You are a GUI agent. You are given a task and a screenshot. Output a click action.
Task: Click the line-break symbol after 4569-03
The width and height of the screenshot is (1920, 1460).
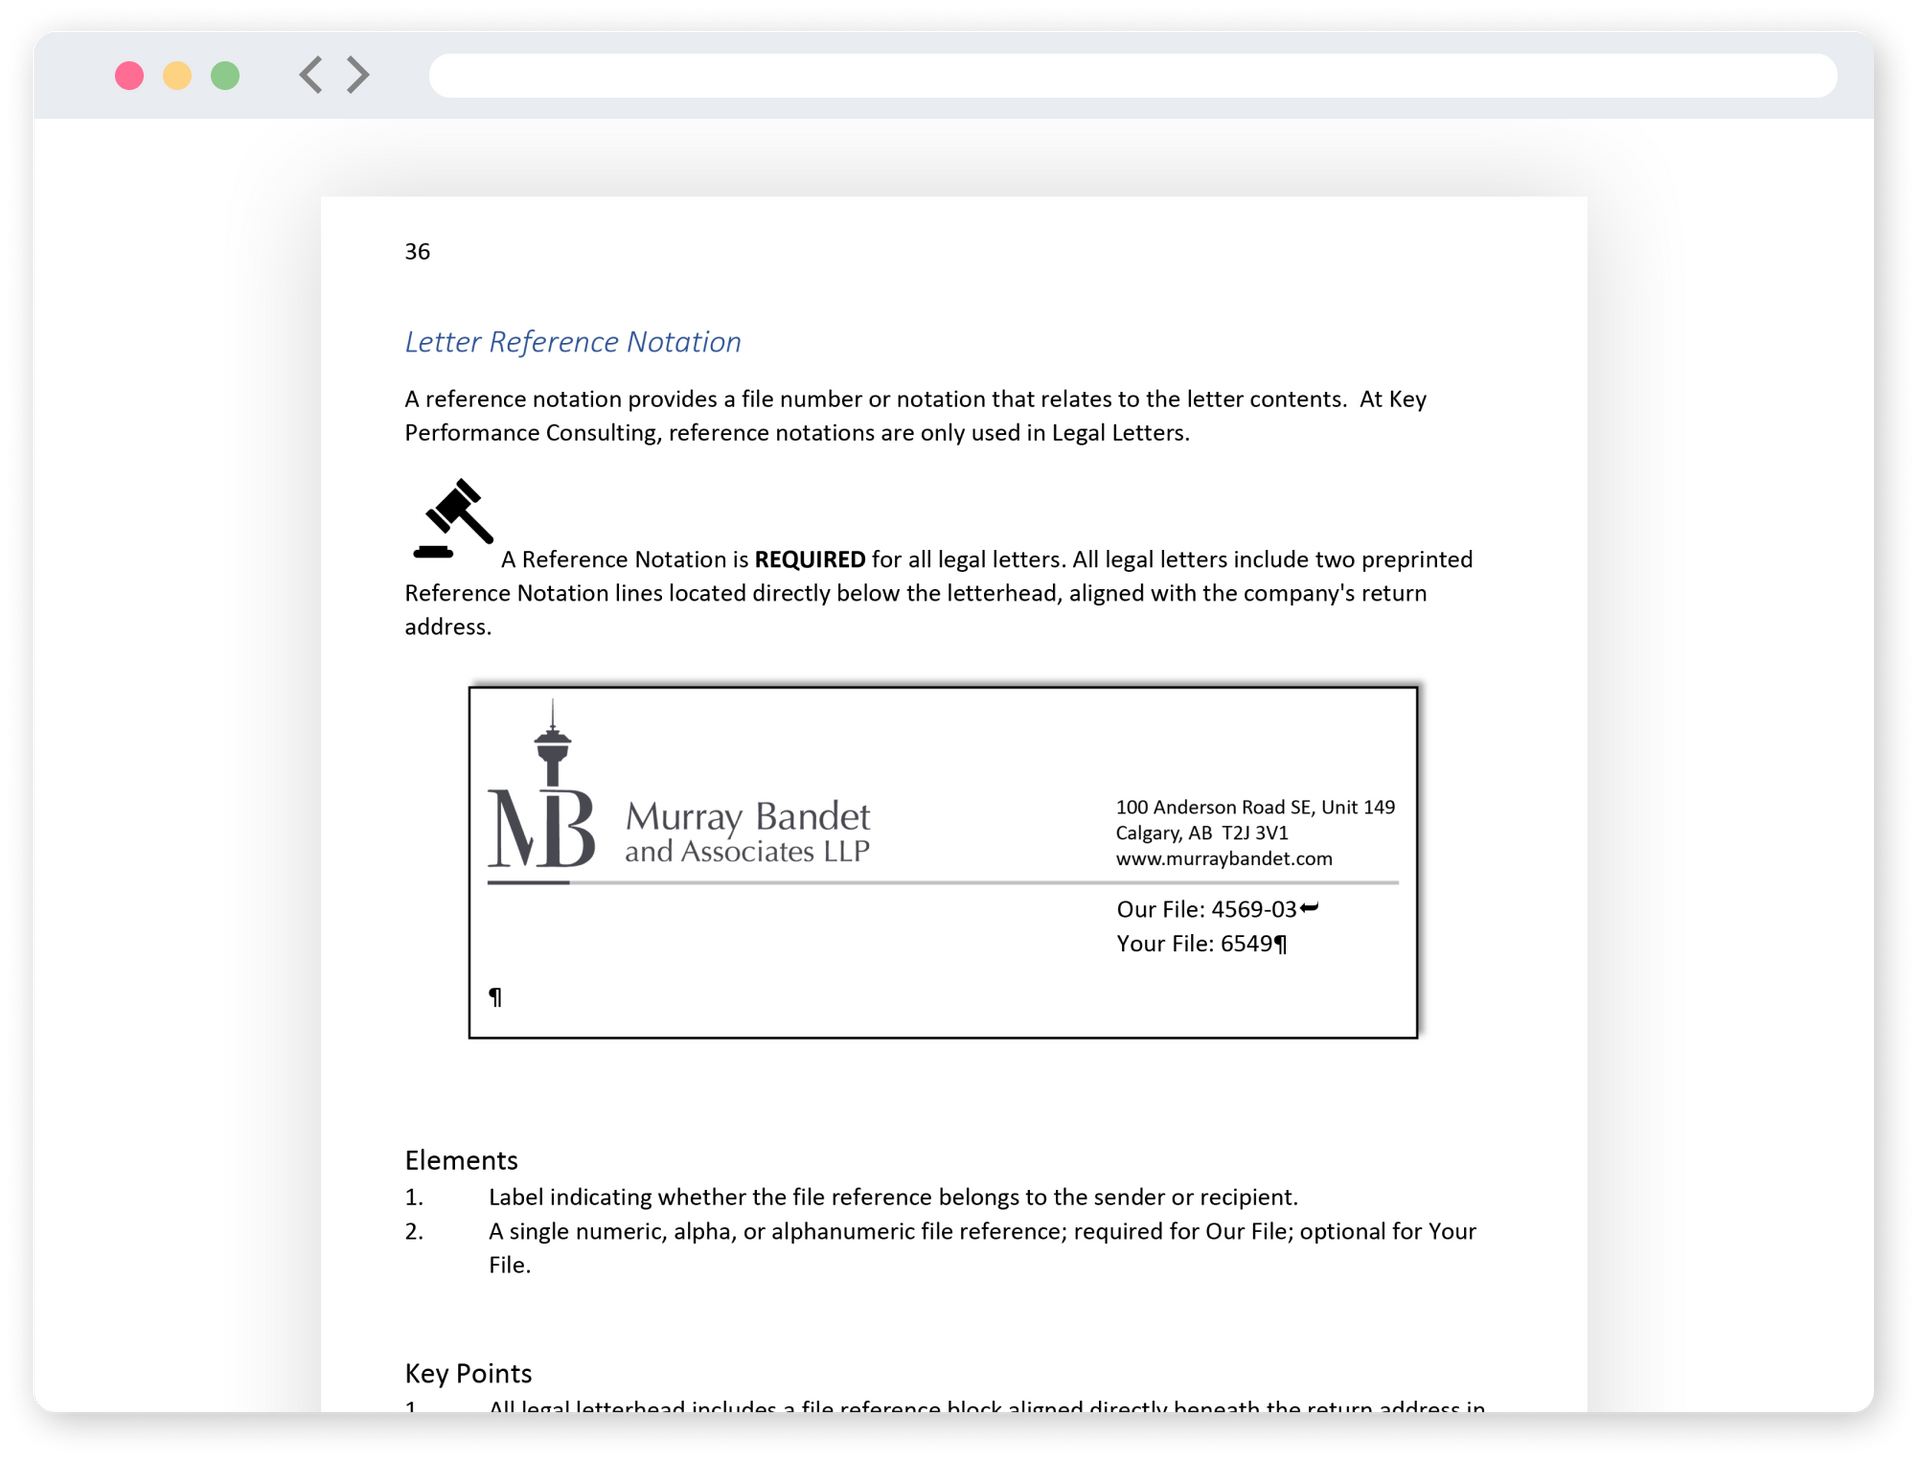[x=1309, y=908]
